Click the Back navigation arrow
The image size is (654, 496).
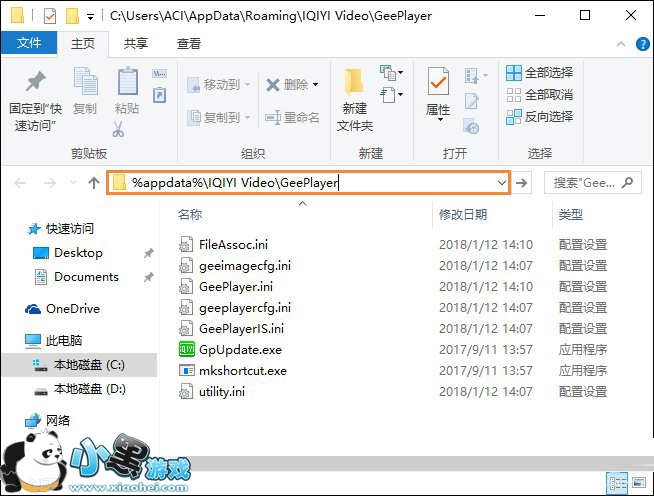point(20,183)
